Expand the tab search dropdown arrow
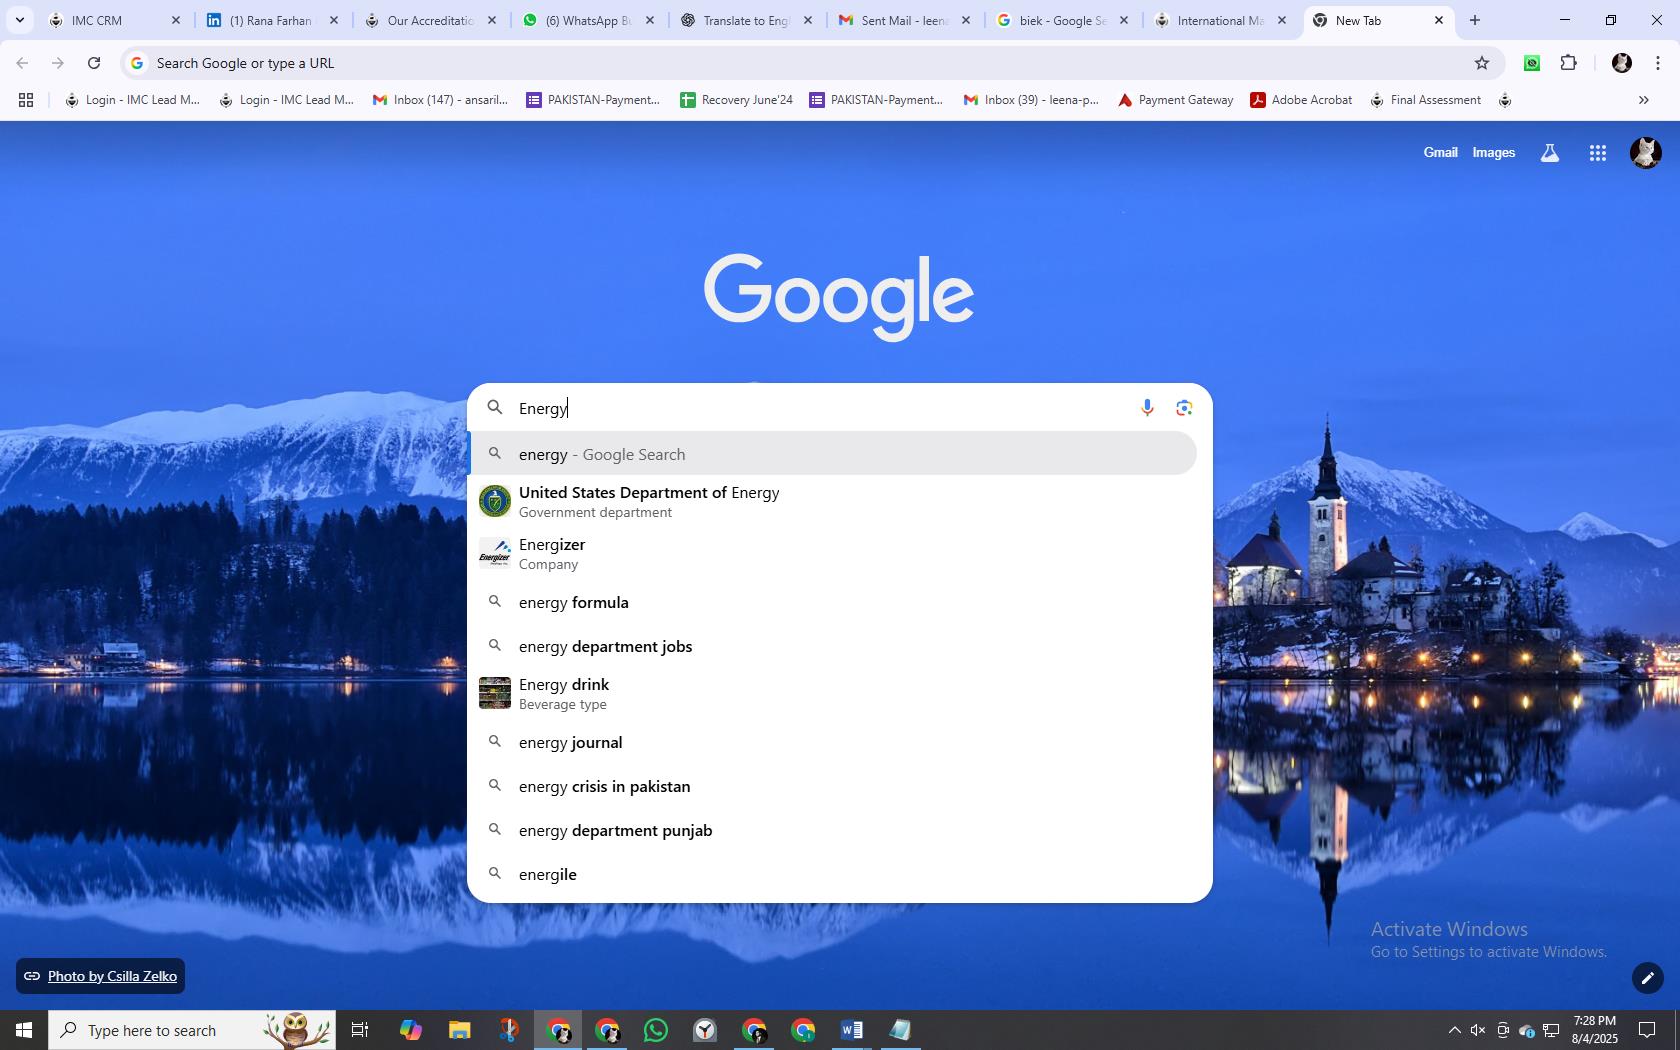This screenshot has width=1680, height=1050. coord(19,20)
